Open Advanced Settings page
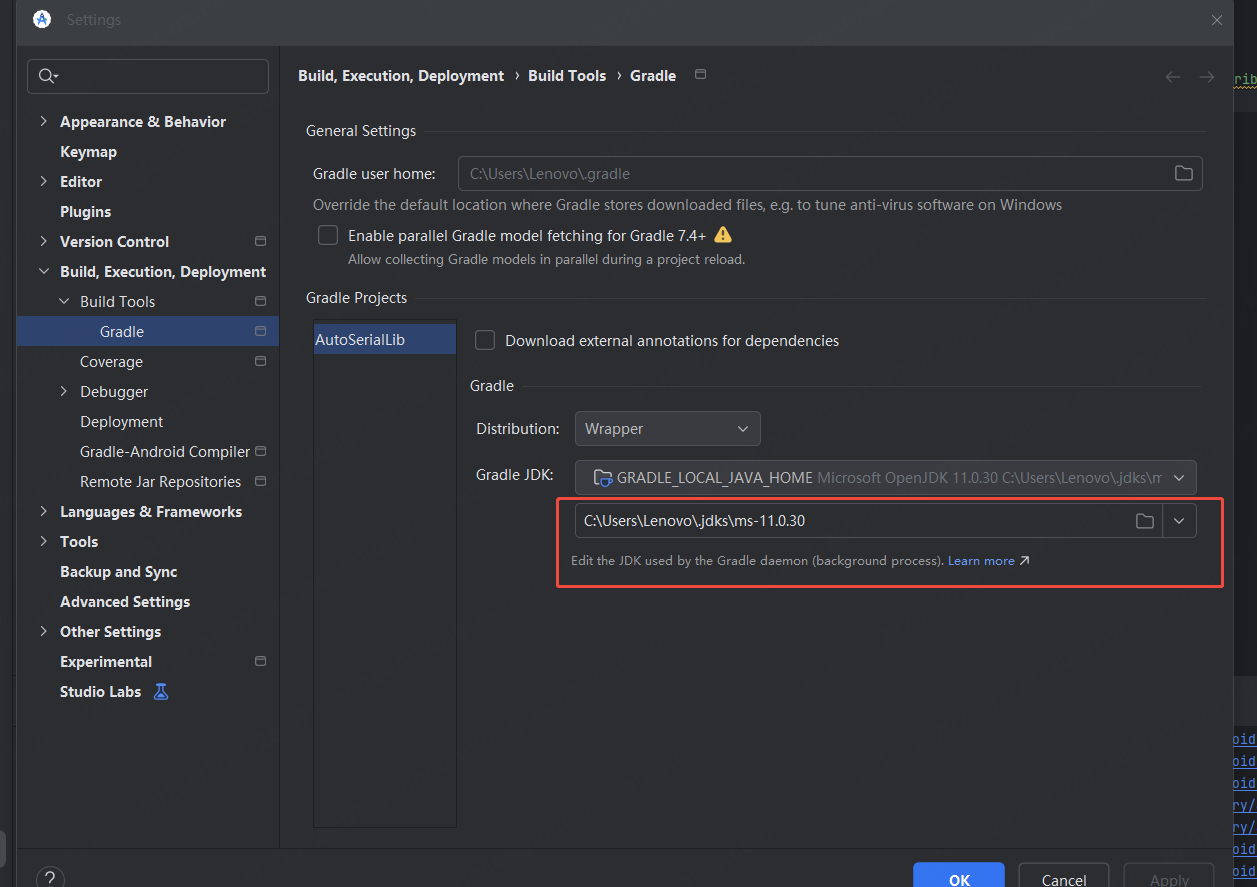 (125, 601)
